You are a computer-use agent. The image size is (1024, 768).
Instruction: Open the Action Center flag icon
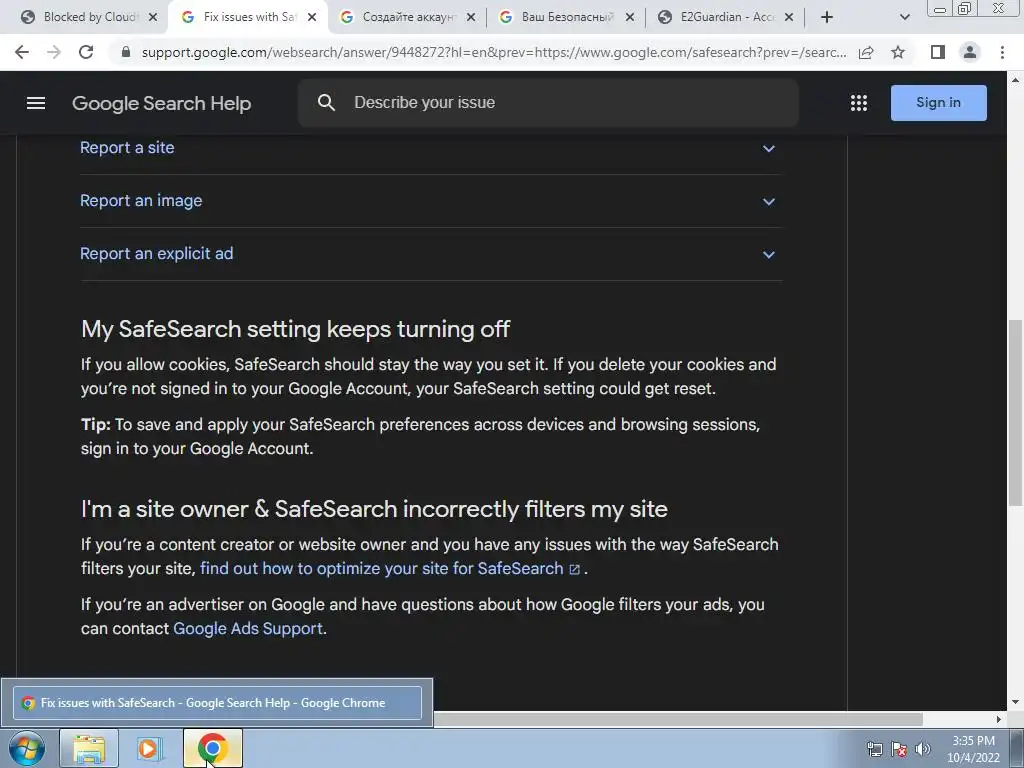(x=899, y=749)
